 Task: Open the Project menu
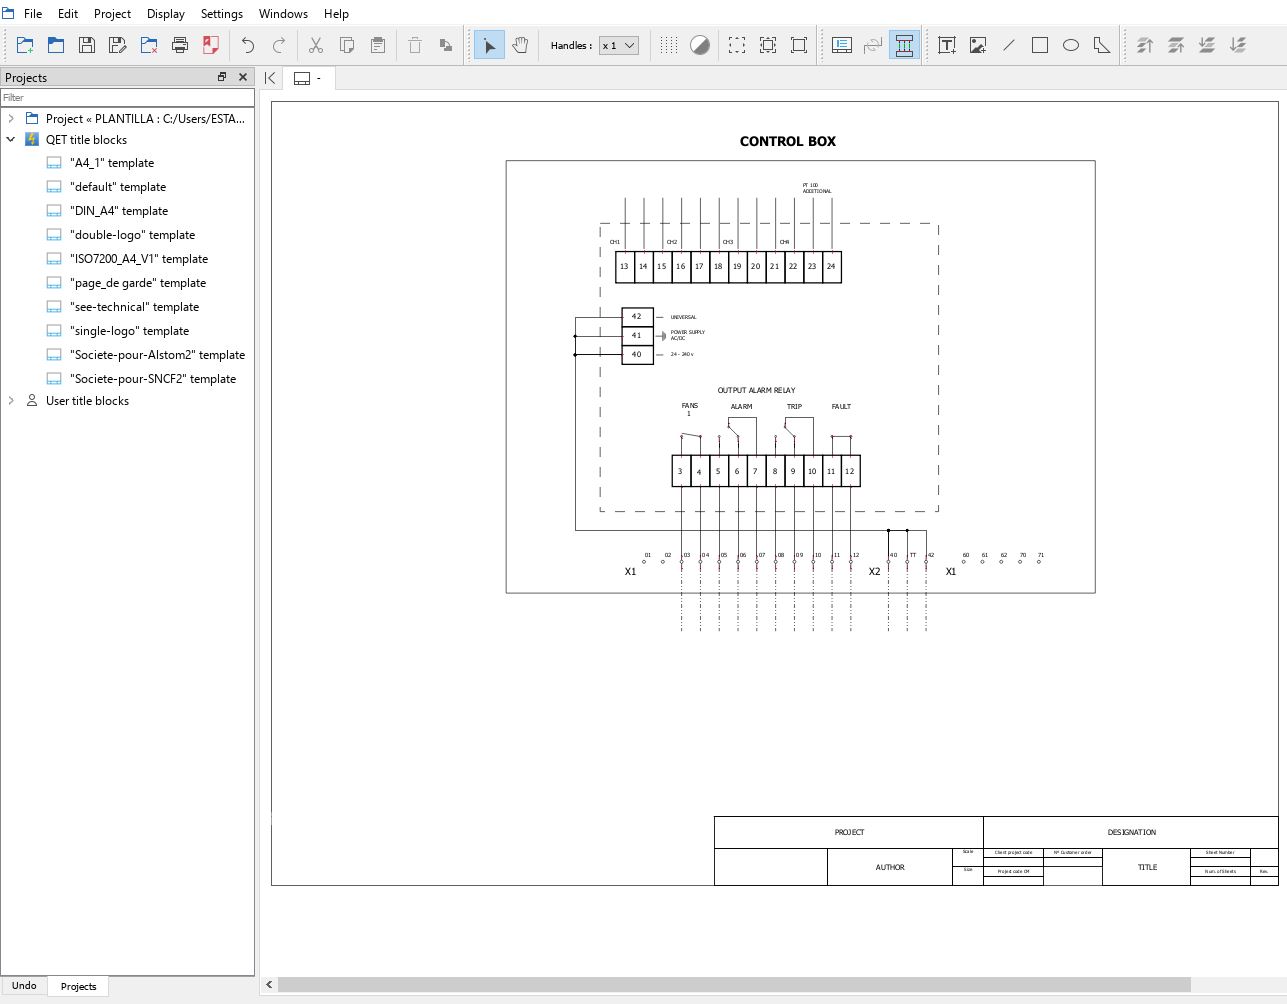[x=112, y=13]
